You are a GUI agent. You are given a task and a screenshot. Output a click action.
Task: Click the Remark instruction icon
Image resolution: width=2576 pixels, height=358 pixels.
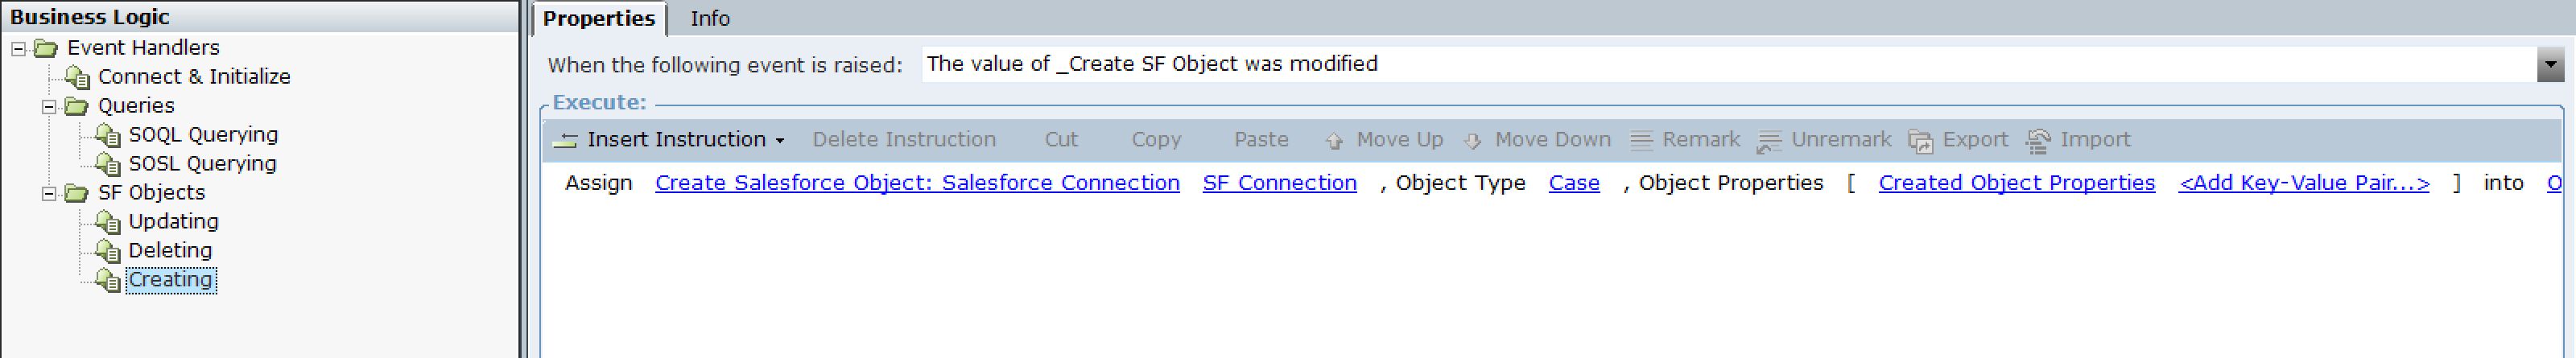[x=1641, y=140]
